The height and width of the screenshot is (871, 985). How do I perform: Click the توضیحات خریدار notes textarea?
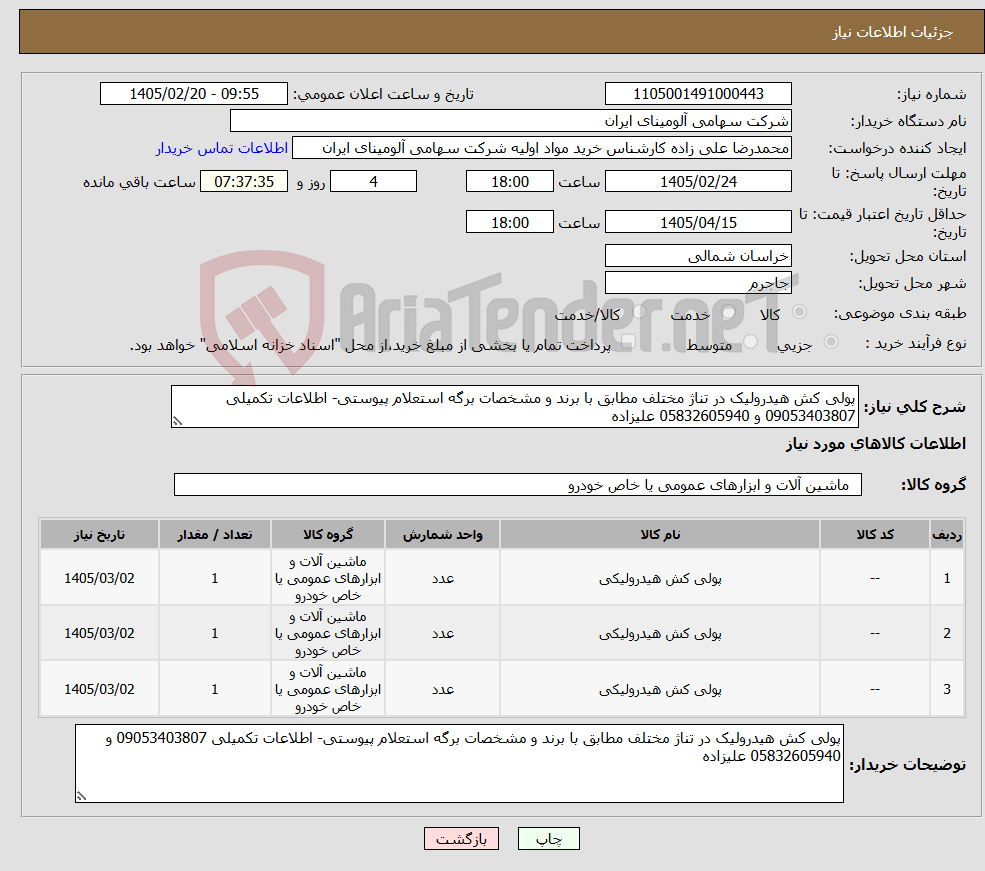459,764
